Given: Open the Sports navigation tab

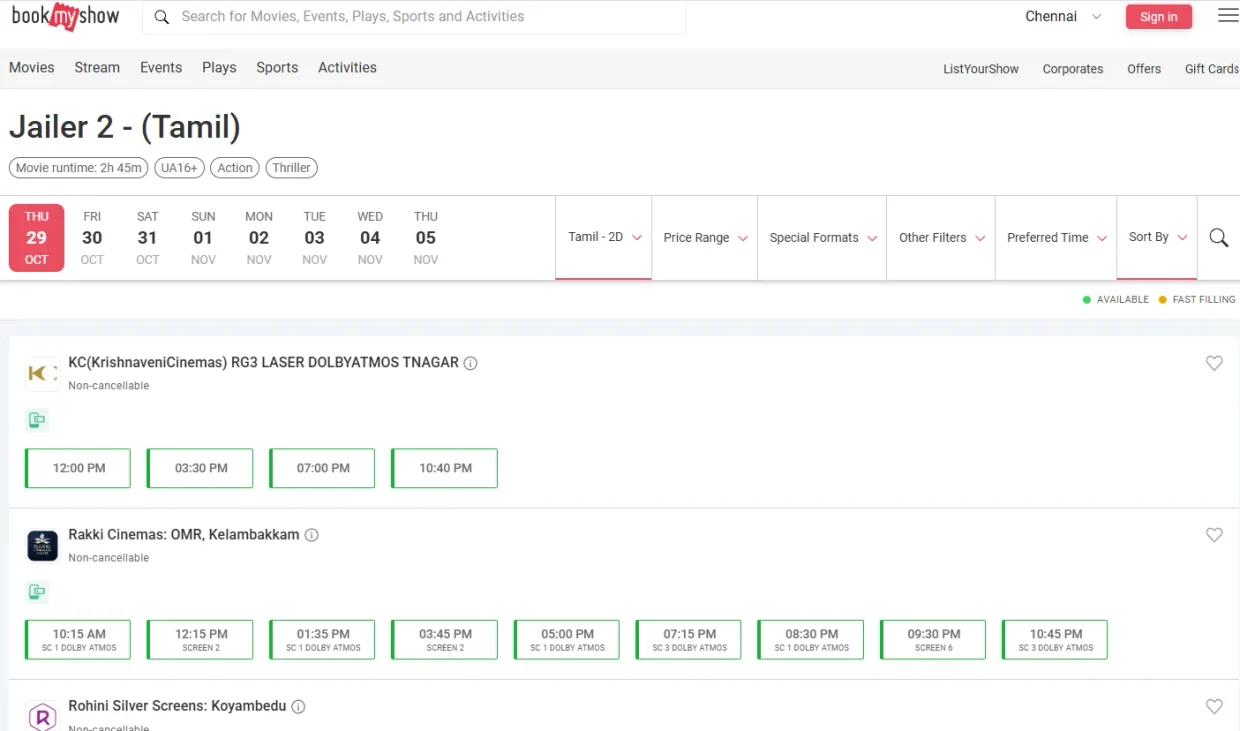Looking at the screenshot, I should (277, 68).
